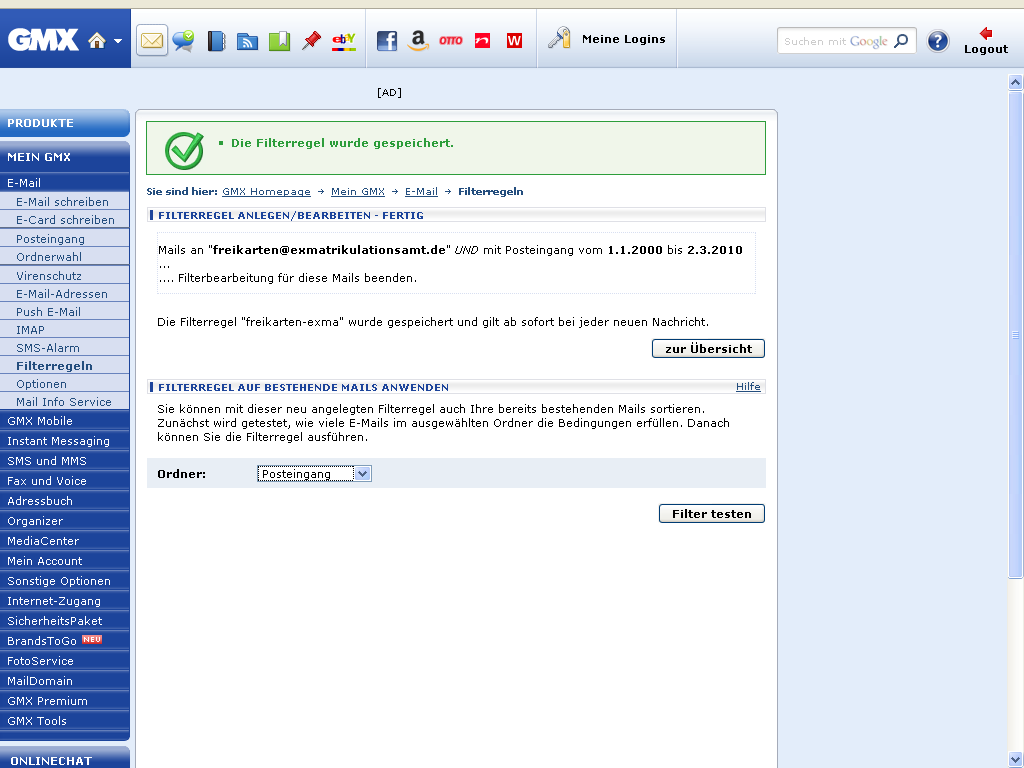This screenshot has height=768, width=1024.
Task: Click the 'Filter testen' button
Action: (711, 514)
